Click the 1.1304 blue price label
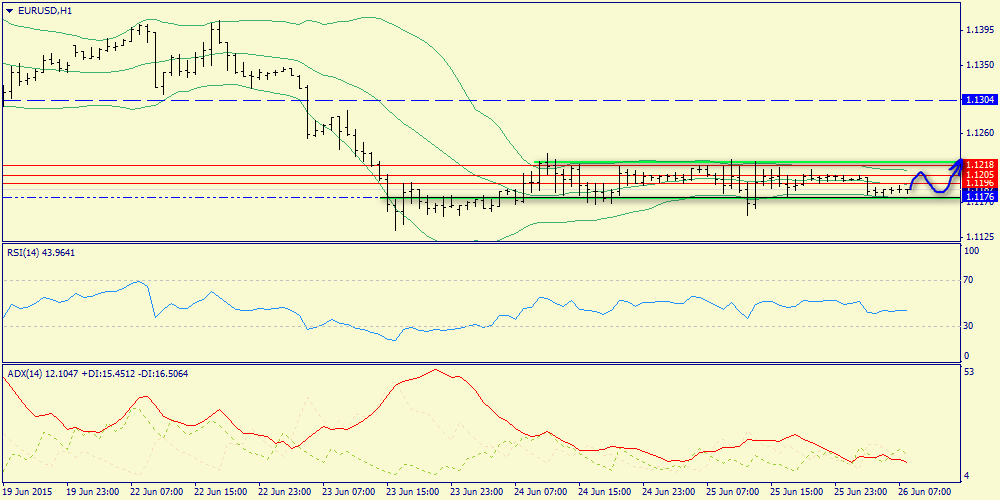Viewport: 1000px width, 500px height. point(980,101)
